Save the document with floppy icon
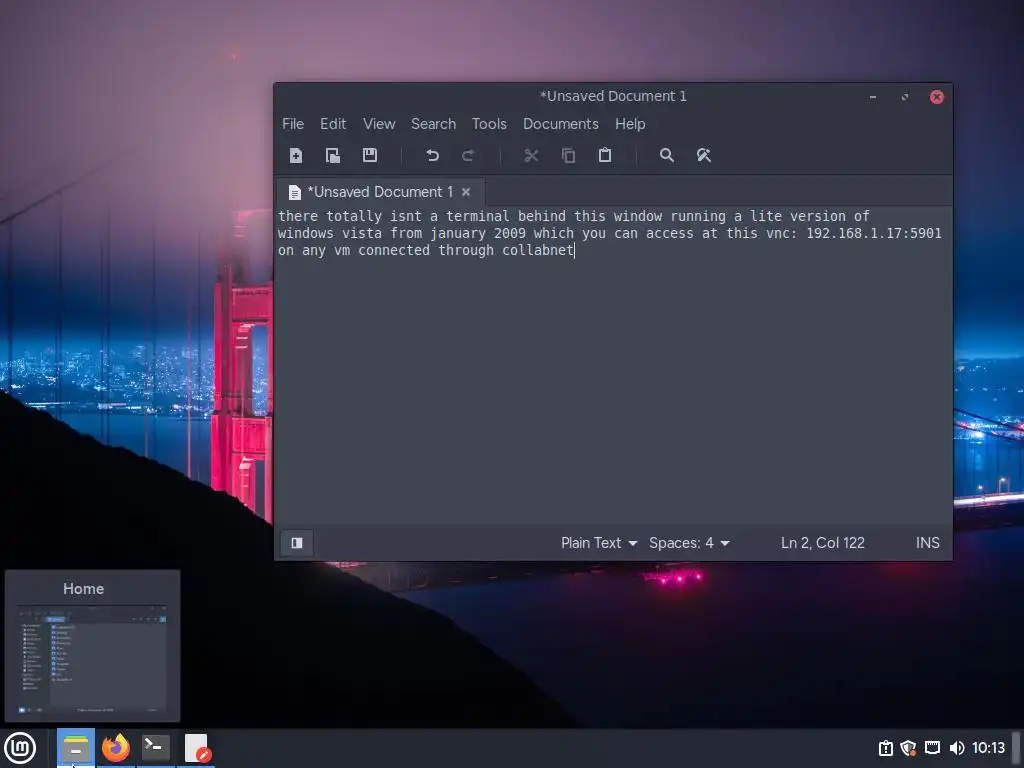 tap(370, 155)
